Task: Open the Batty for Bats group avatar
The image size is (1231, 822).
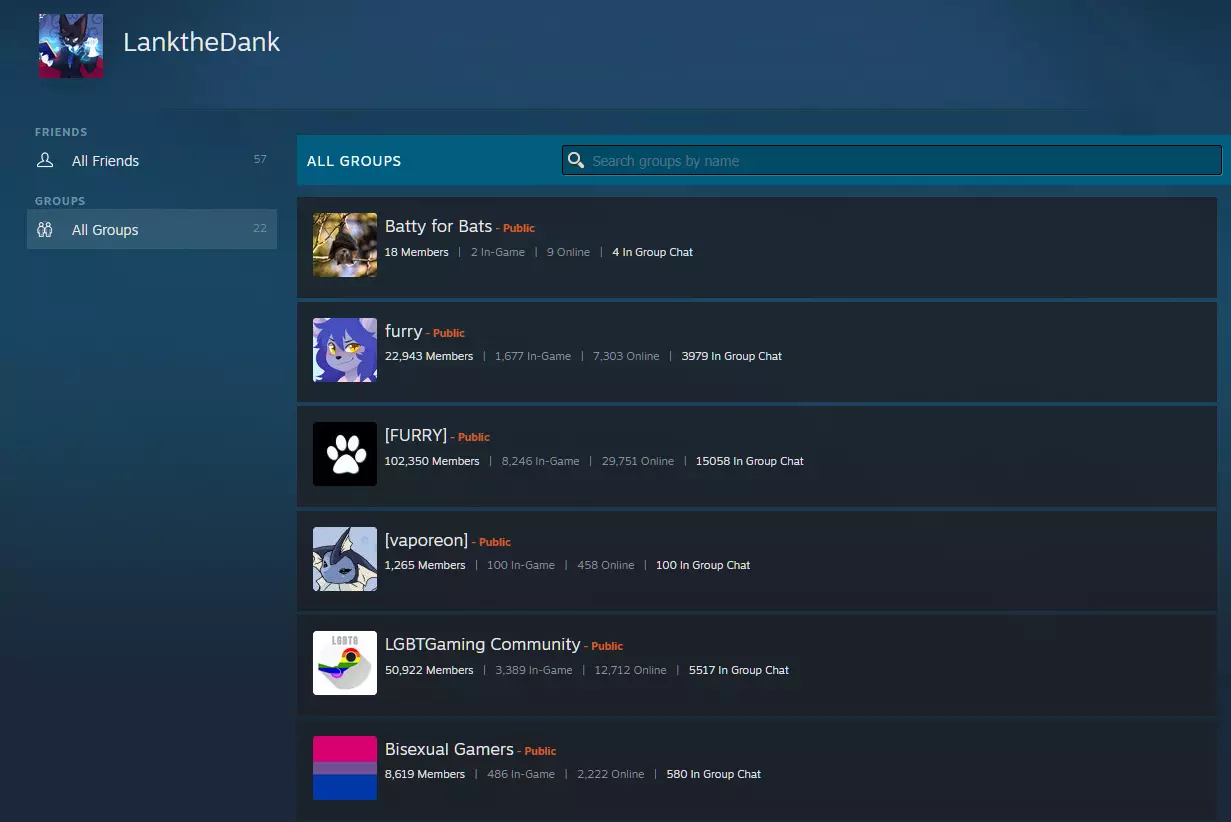Action: (345, 245)
